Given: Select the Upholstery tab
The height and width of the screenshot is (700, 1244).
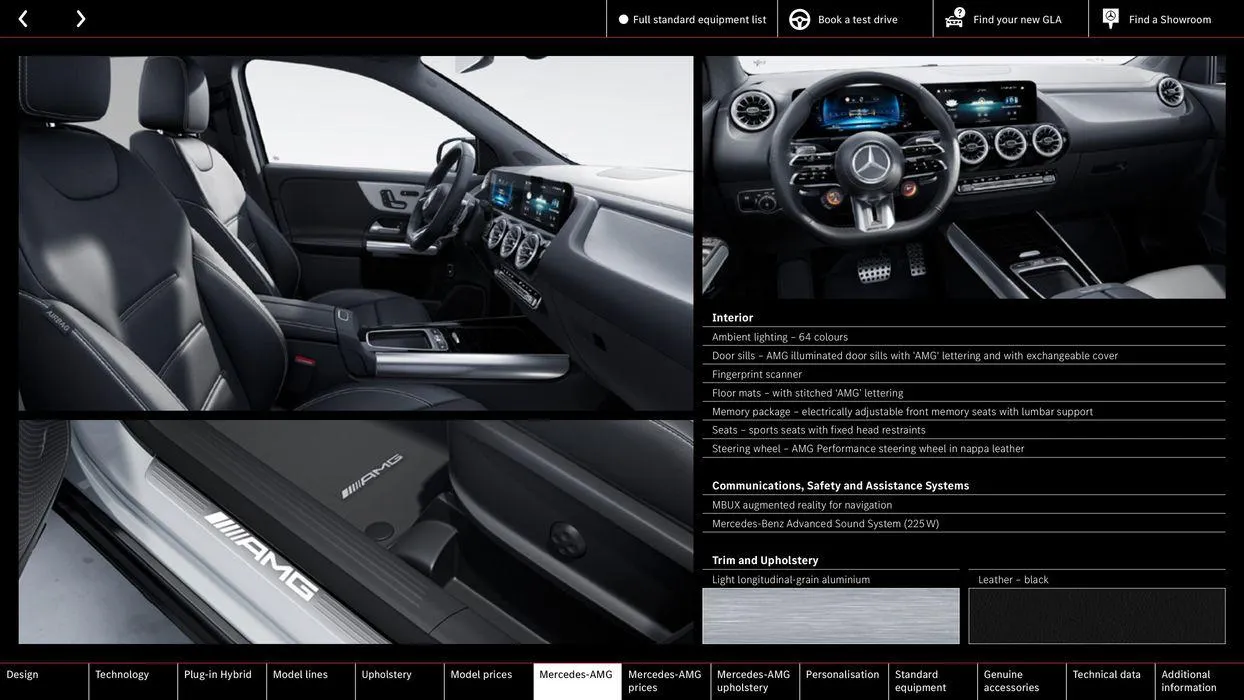Looking at the screenshot, I should click(x=400, y=682).
